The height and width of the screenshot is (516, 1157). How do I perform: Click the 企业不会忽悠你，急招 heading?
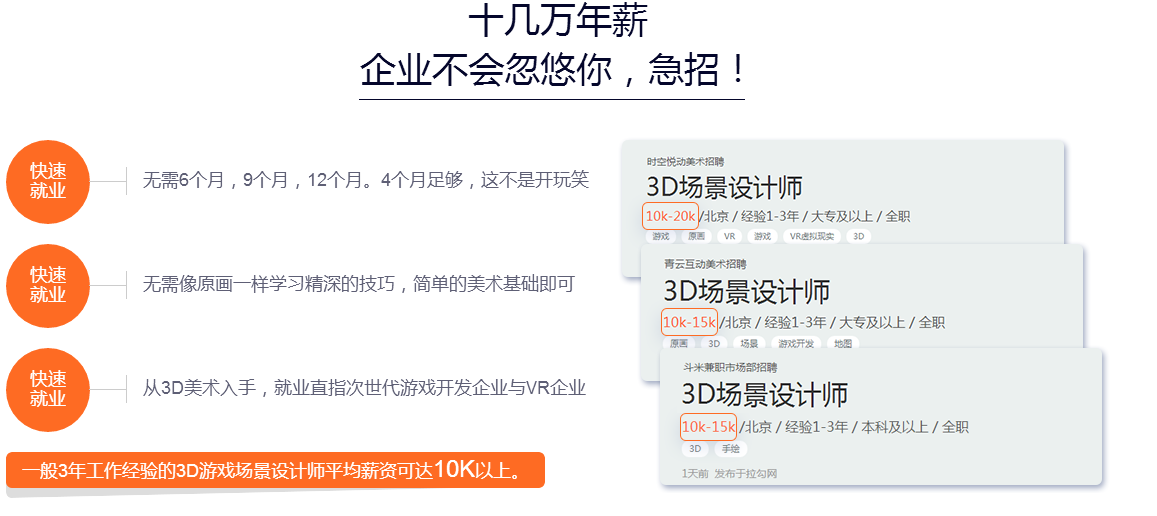tap(552, 70)
